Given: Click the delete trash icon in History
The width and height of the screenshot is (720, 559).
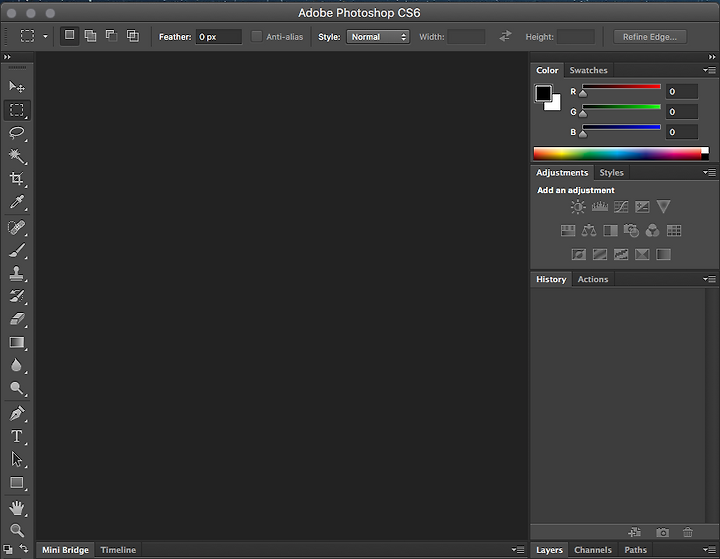Looking at the screenshot, I should coord(688,532).
